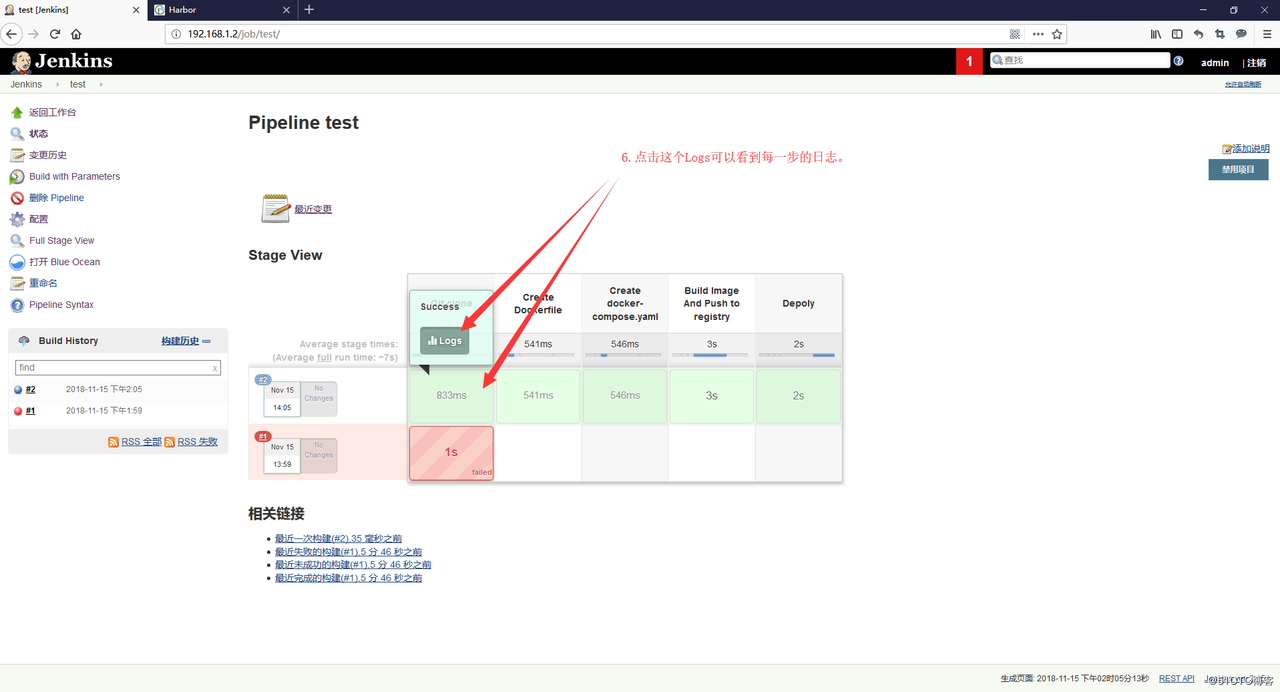Click the browser back arrow
Image resolution: width=1280 pixels, height=692 pixels.
coord(12,34)
